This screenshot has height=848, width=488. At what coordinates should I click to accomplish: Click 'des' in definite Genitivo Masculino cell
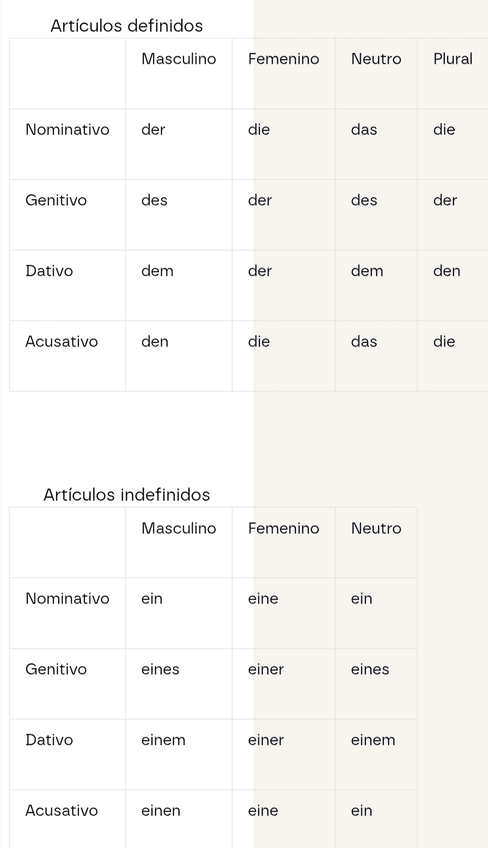[154, 200]
